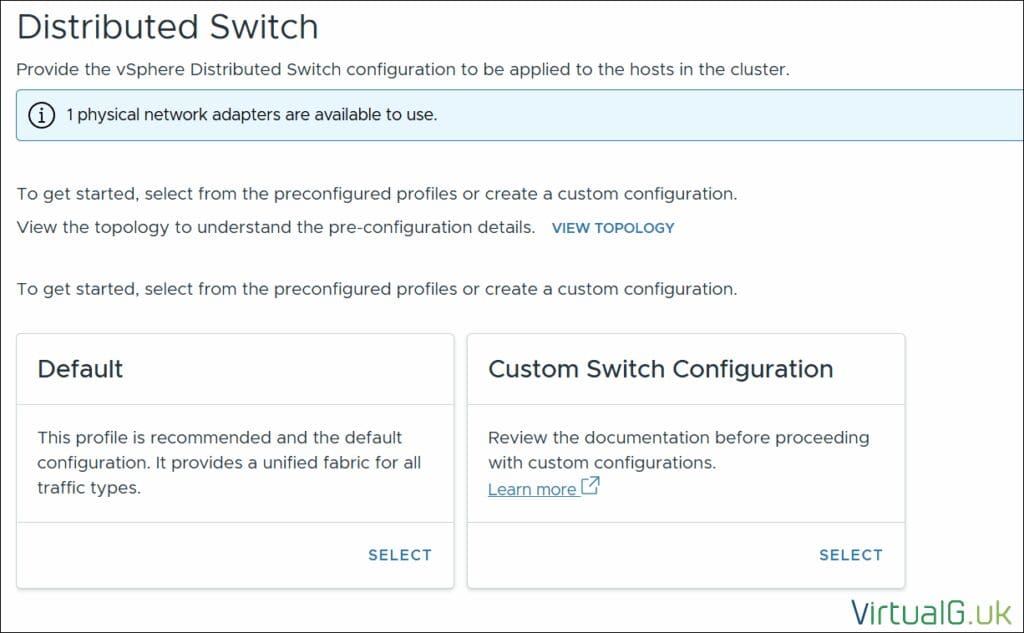Click the physical network adapters banner message
1024x633 pixels.
pyautogui.click(x=251, y=115)
